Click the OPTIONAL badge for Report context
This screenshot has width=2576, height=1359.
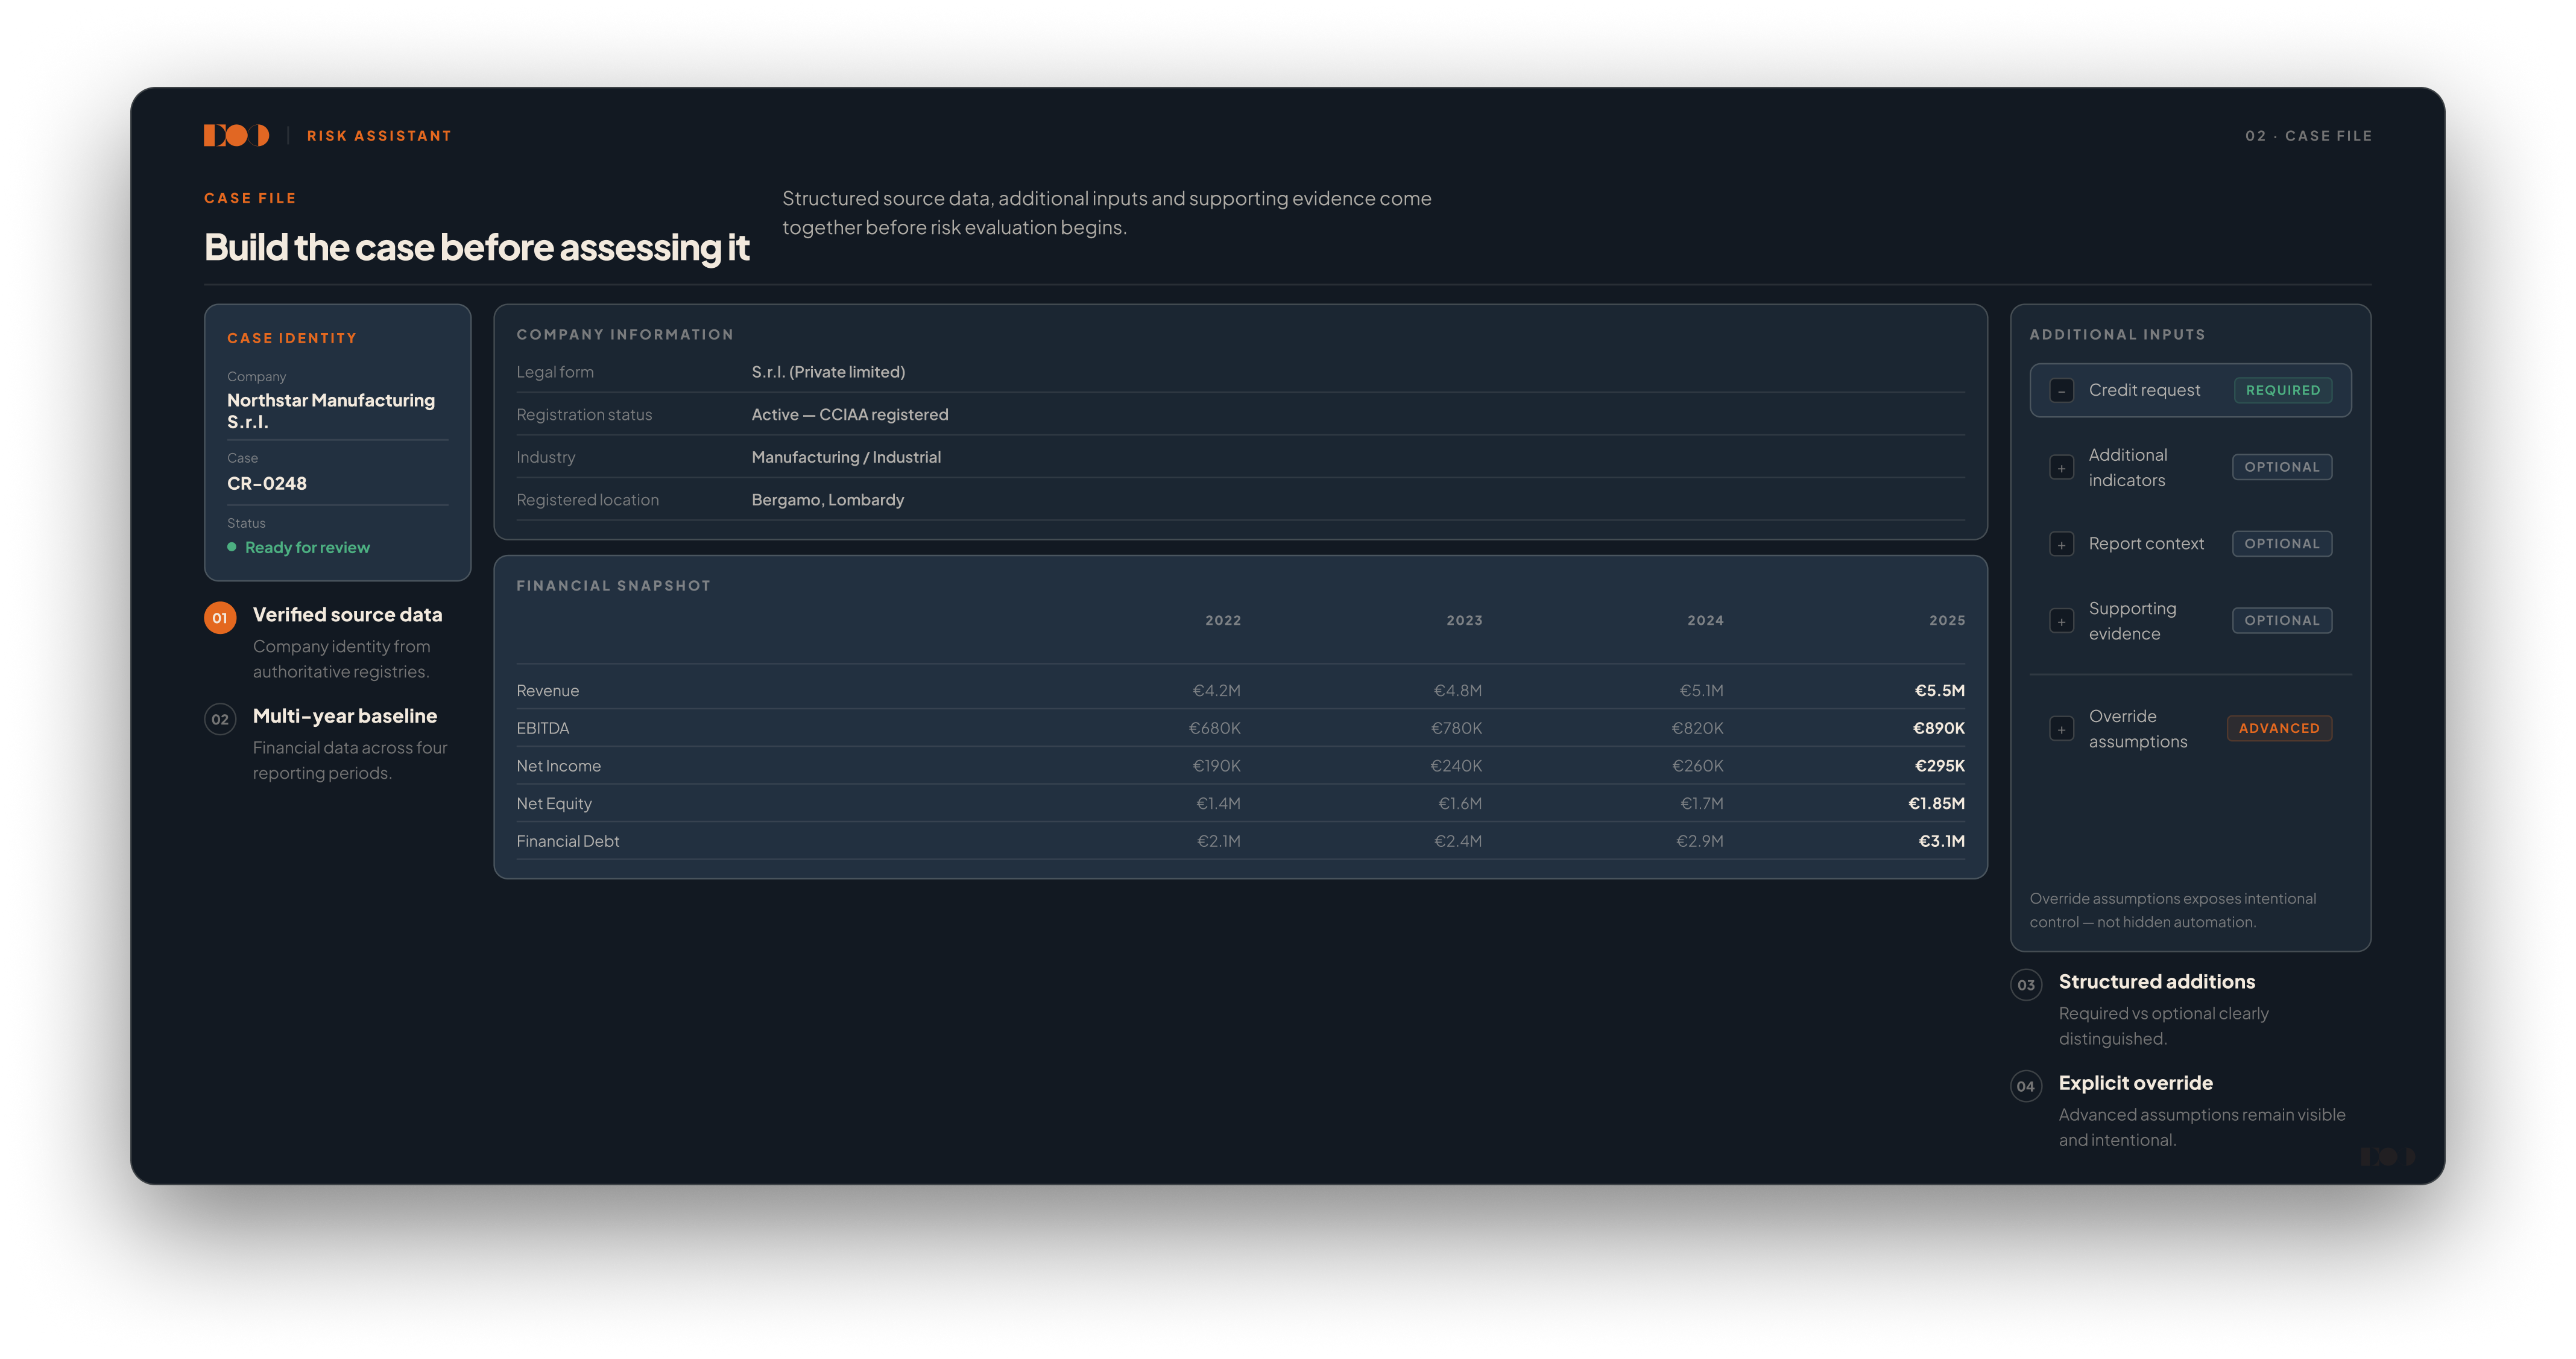tap(2281, 544)
